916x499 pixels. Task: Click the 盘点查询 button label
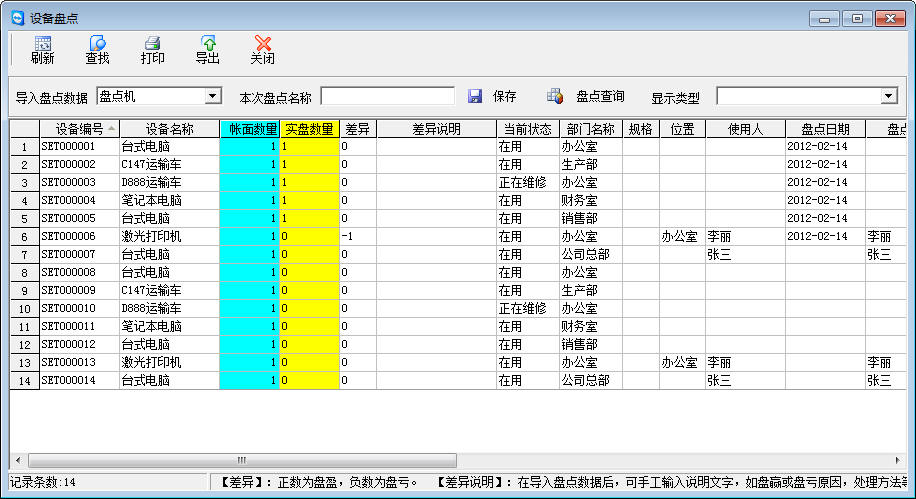click(600, 97)
